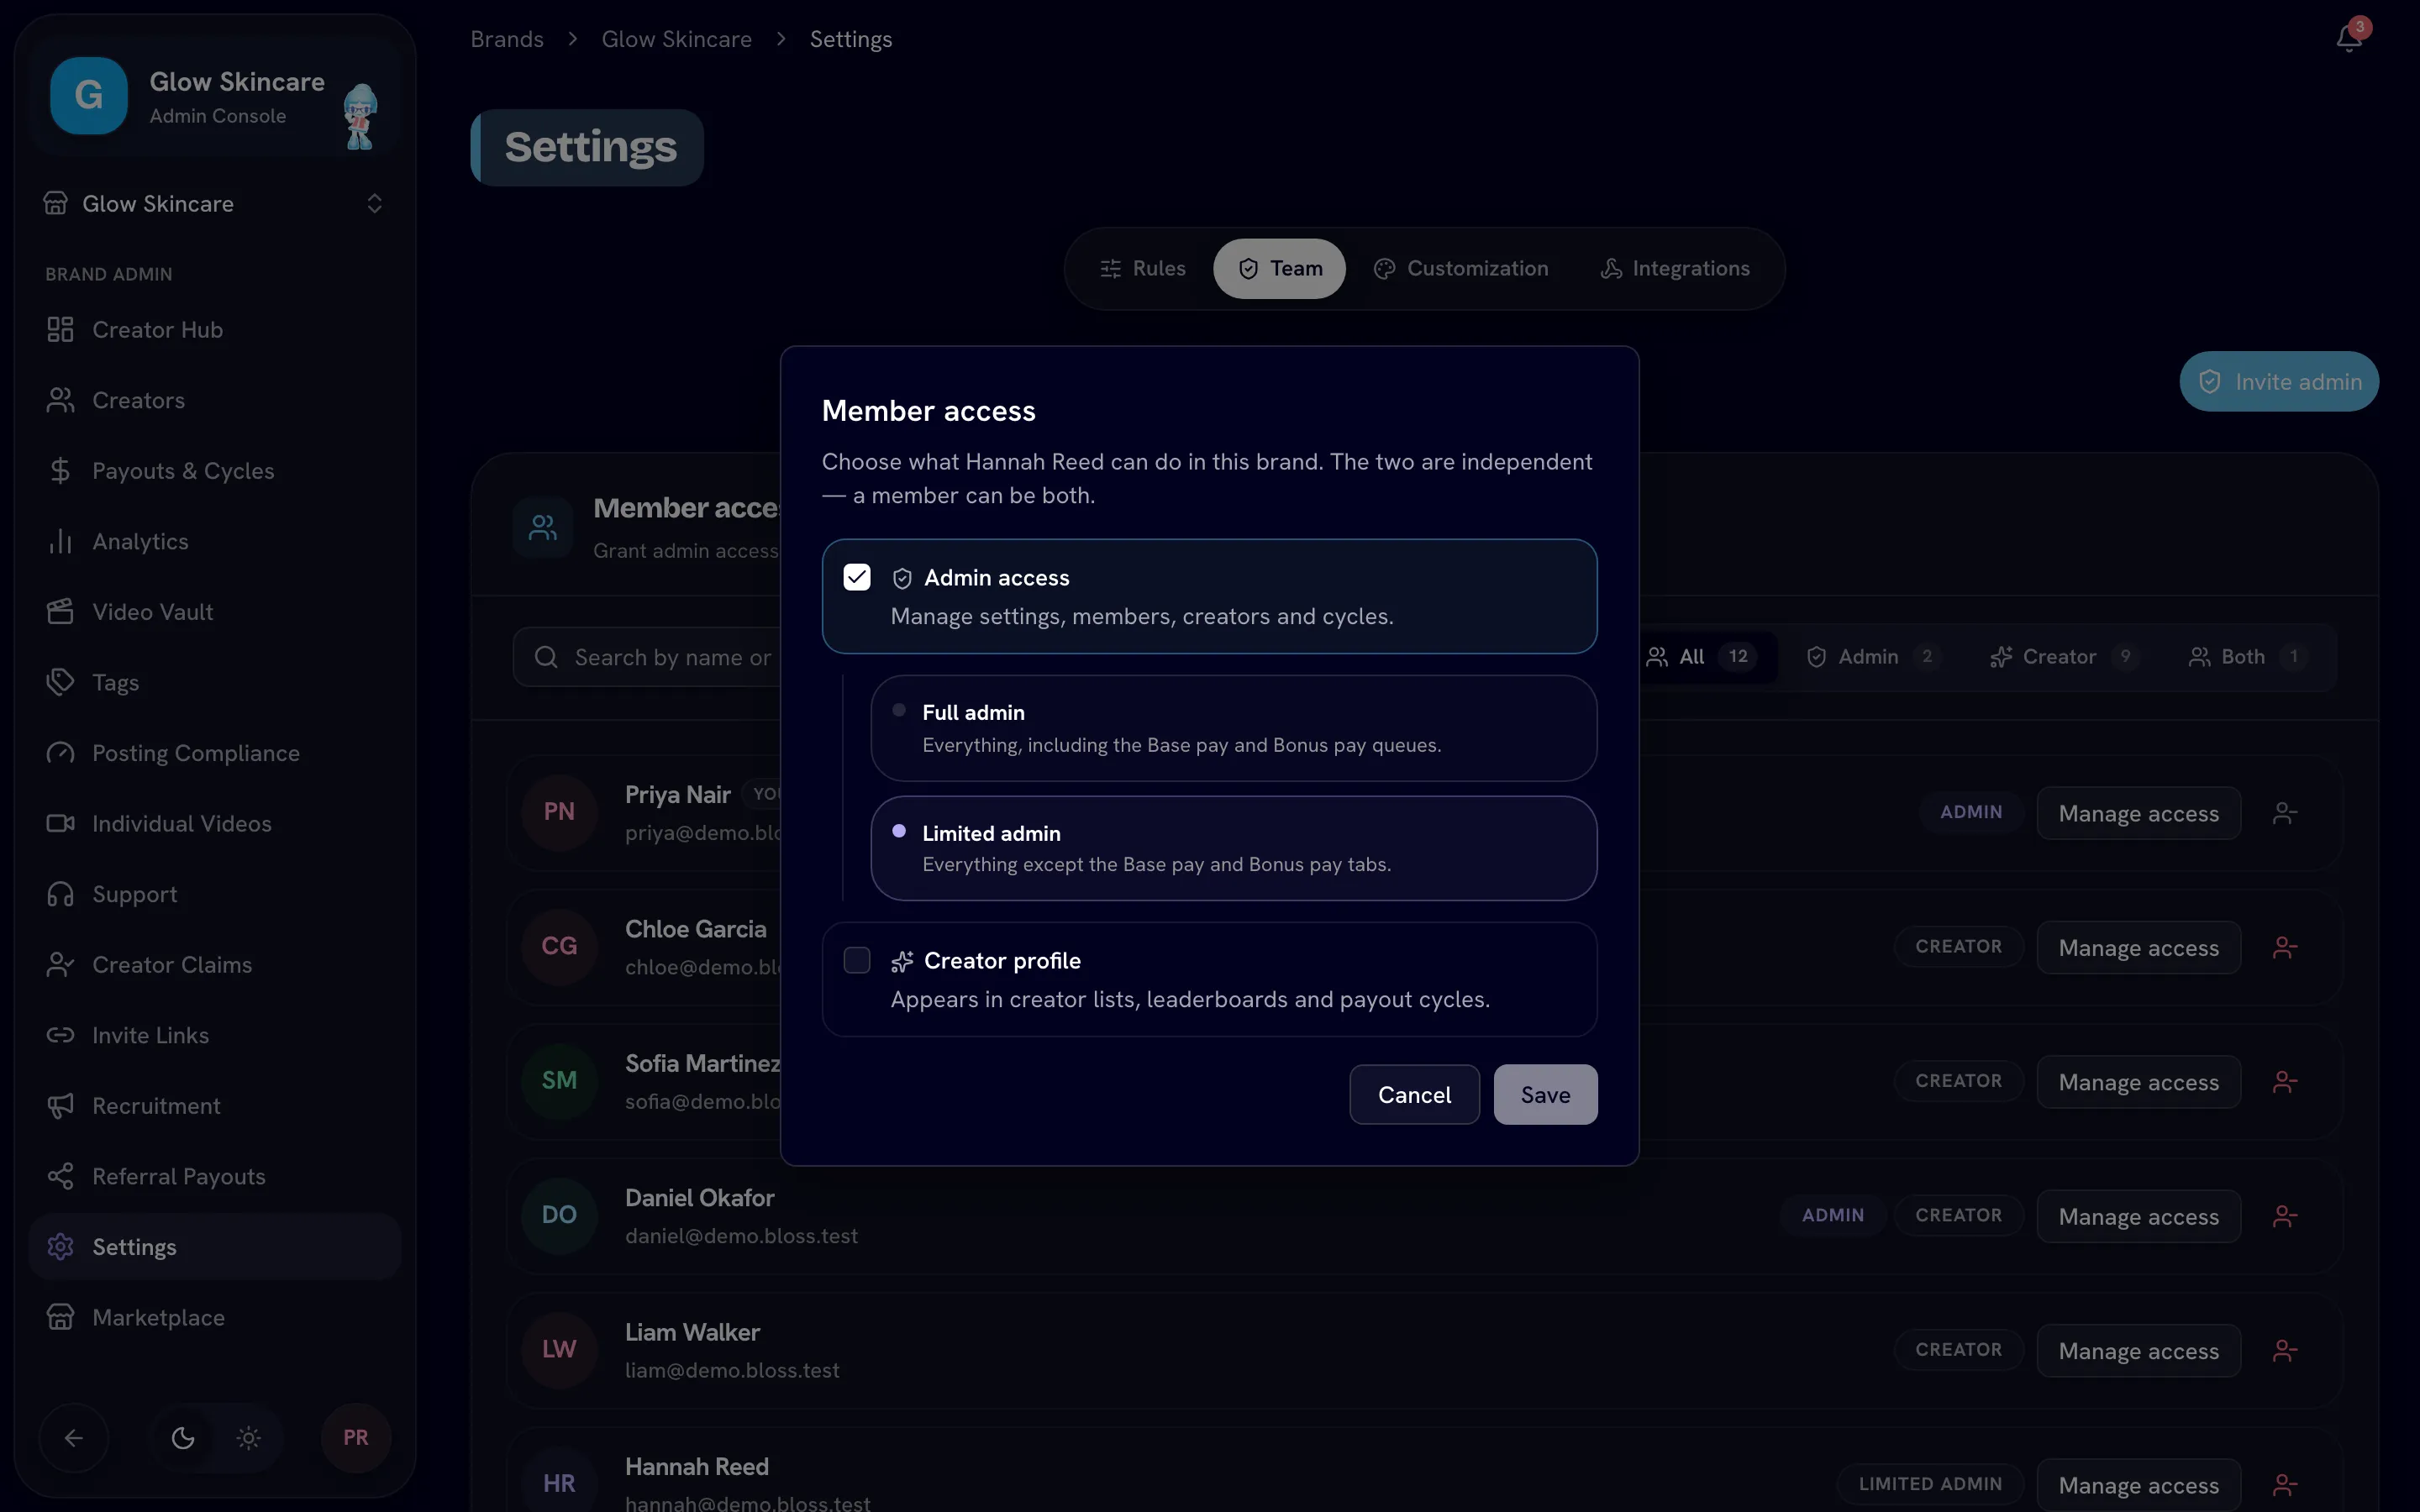The image size is (2420, 1512).
Task: Click Manage access for Priya Nair
Action: (2138, 814)
